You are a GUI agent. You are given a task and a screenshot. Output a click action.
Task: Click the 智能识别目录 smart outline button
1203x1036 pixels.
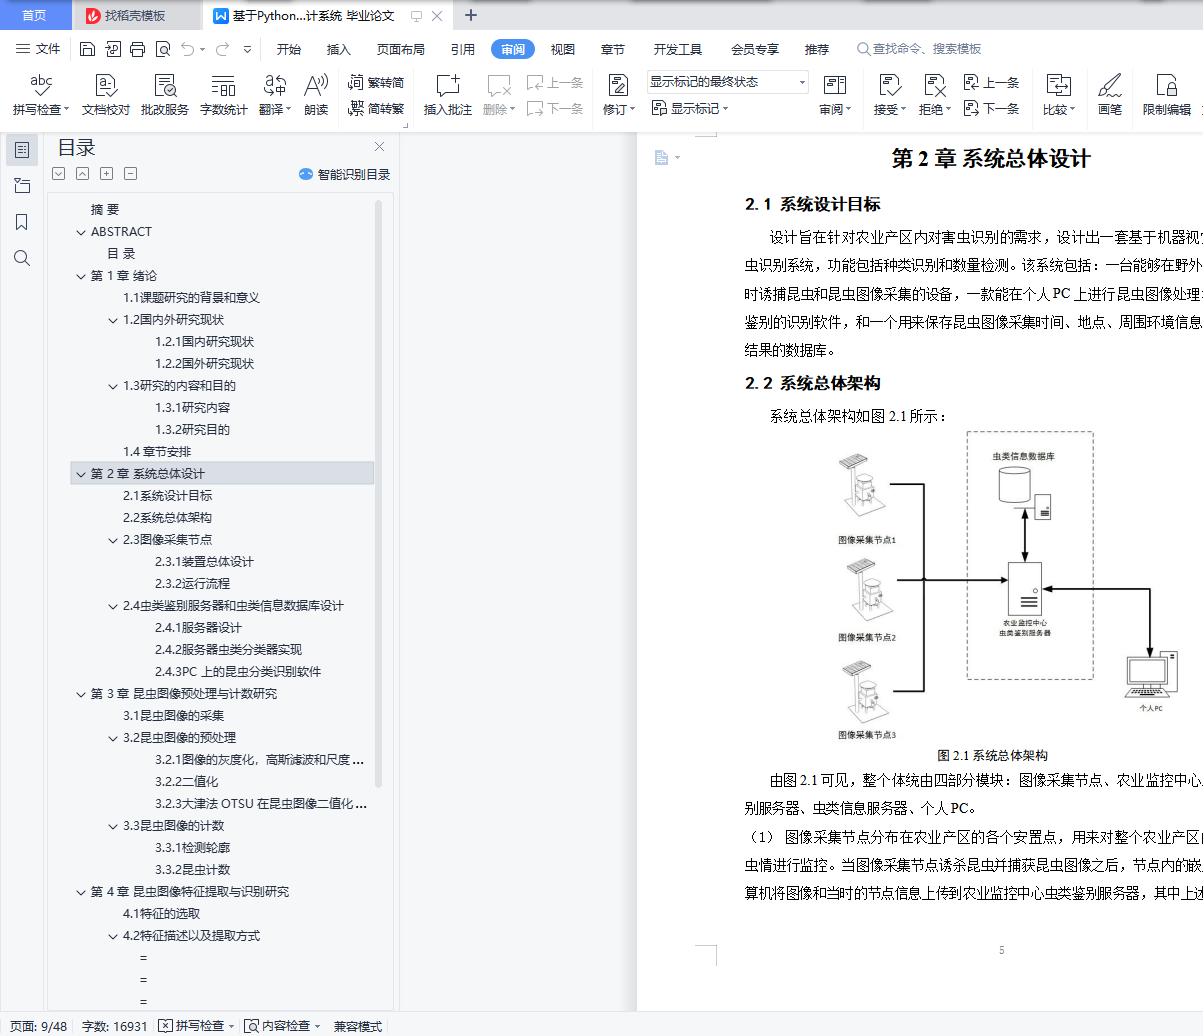(344, 174)
